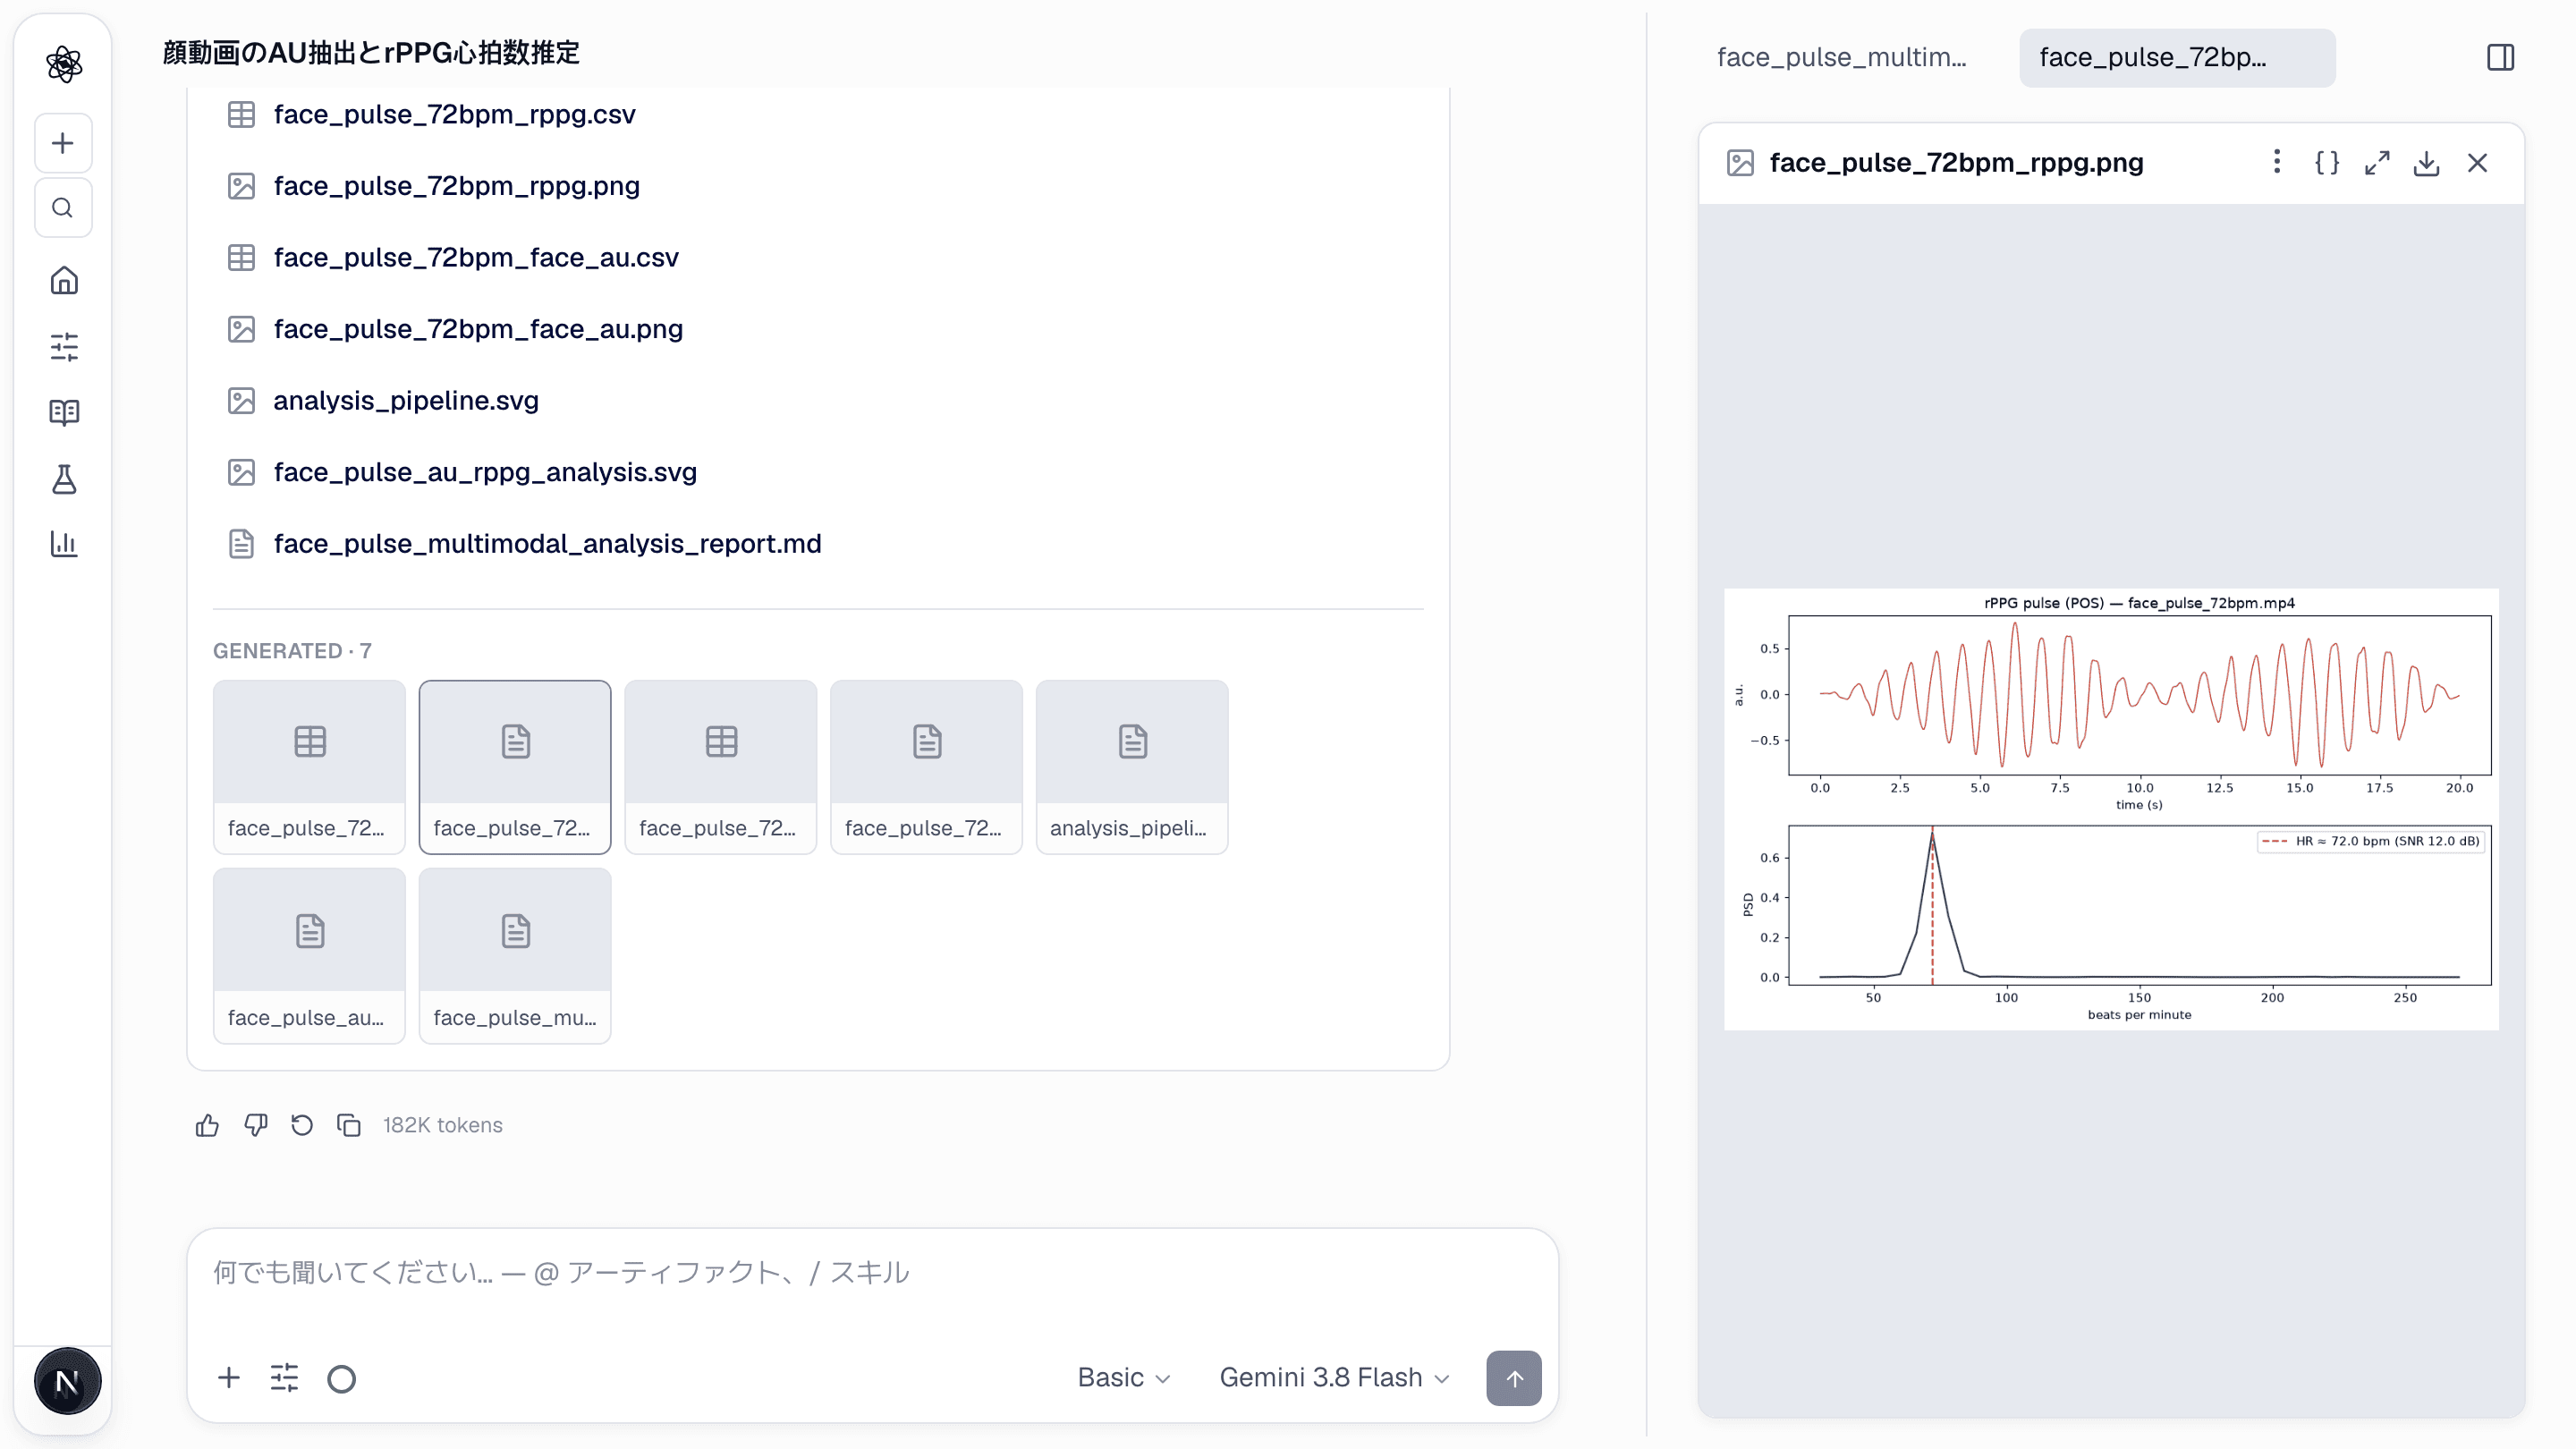Open face_pulse_72bpm_rppg.csv in the file list
This screenshot has width=2576, height=1449.
[454, 114]
